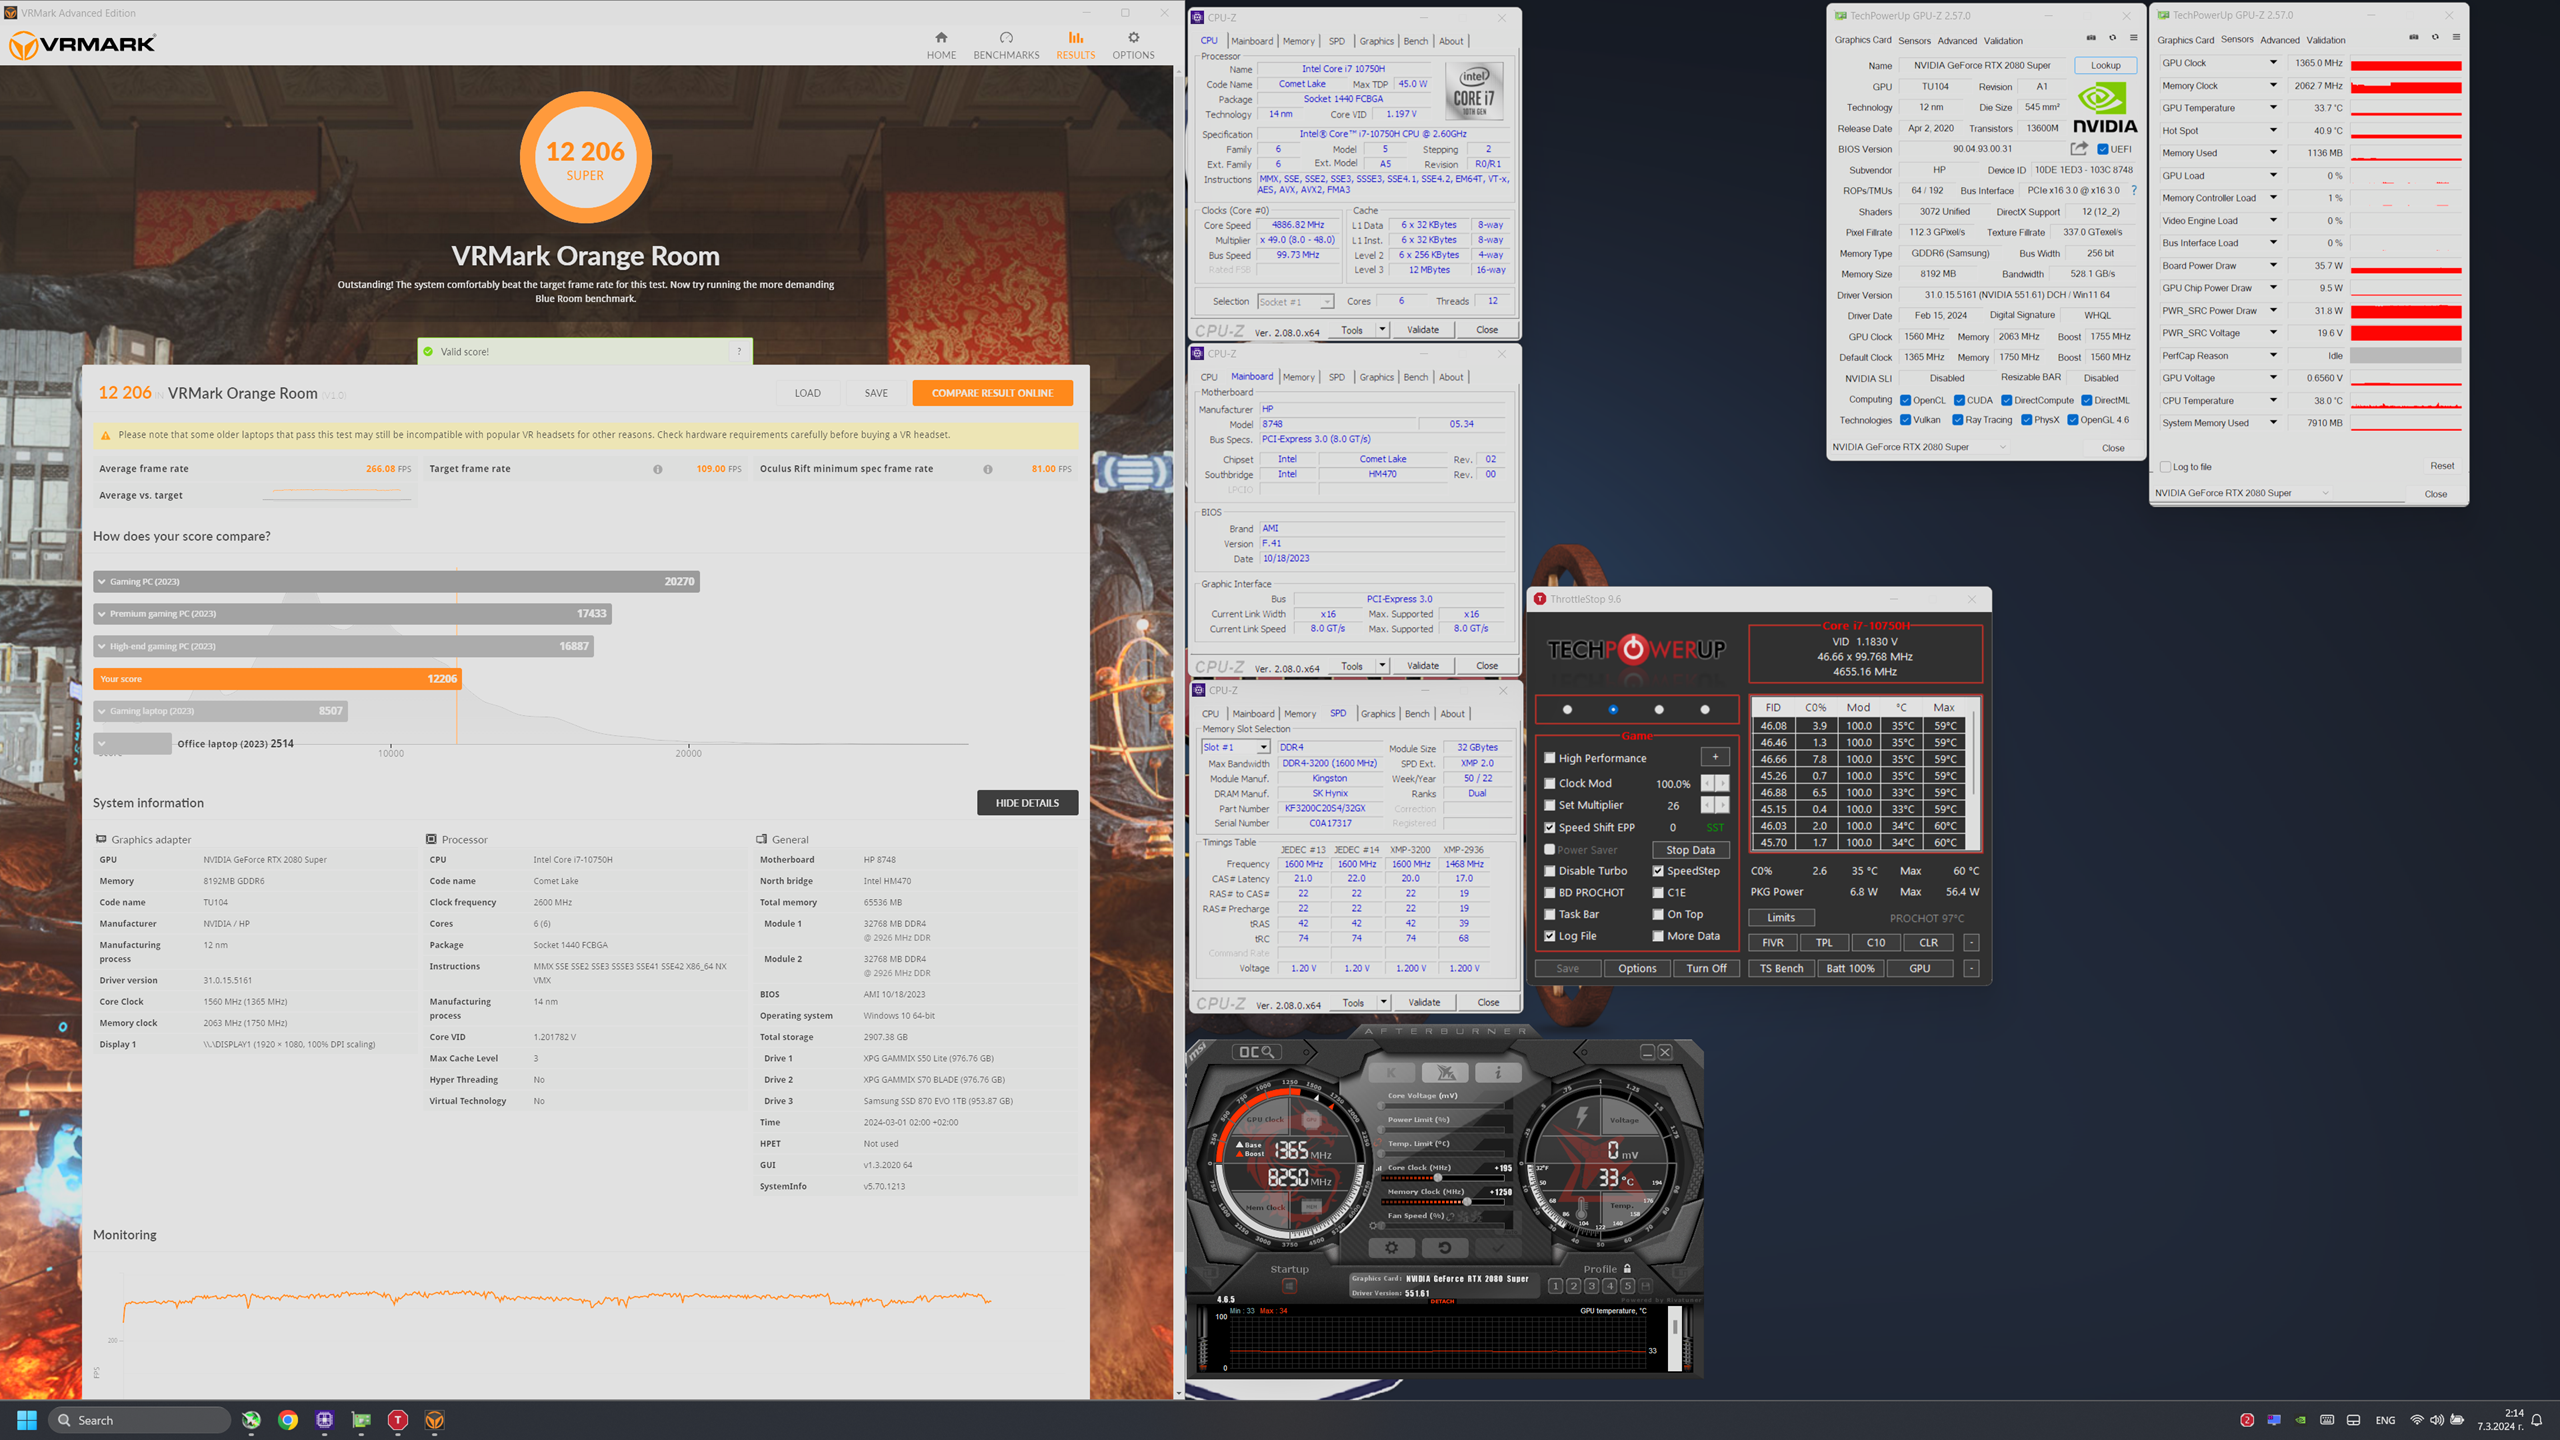This screenshot has height=1440, width=2560.
Task: Open ThrottleStop taskbar icon
Action: click(398, 1420)
